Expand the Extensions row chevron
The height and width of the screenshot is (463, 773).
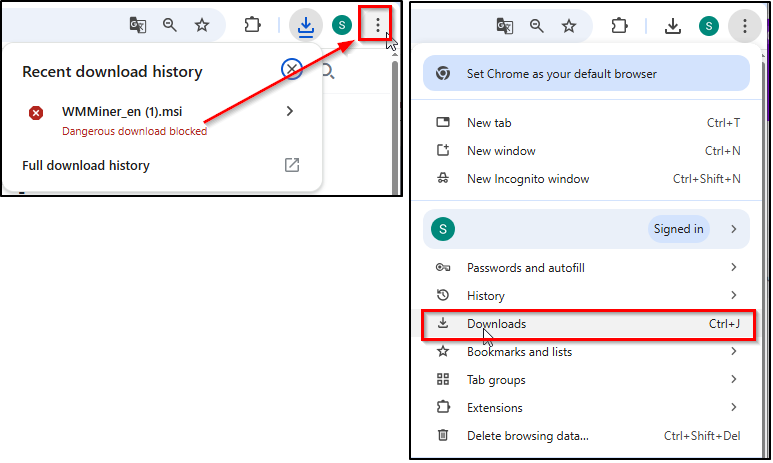coord(734,407)
